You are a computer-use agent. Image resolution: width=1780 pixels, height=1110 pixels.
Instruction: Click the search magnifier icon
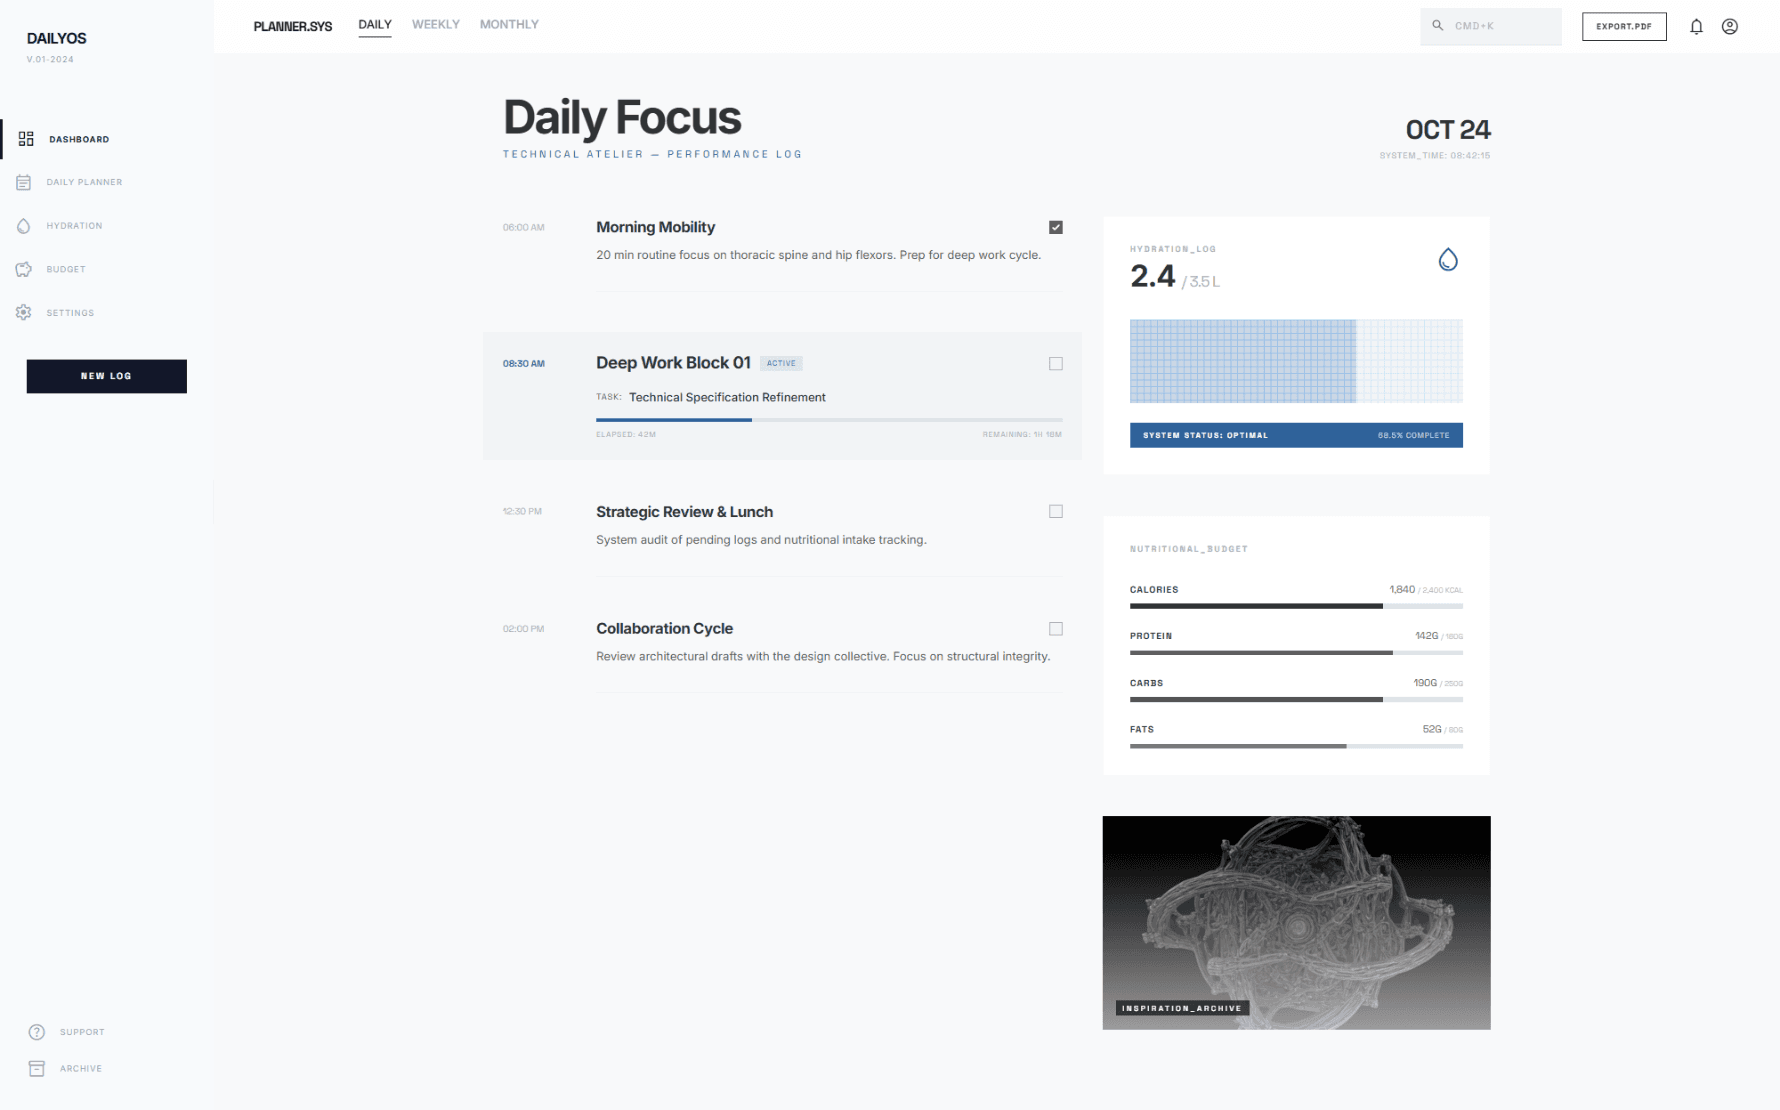click(1438, 25)
